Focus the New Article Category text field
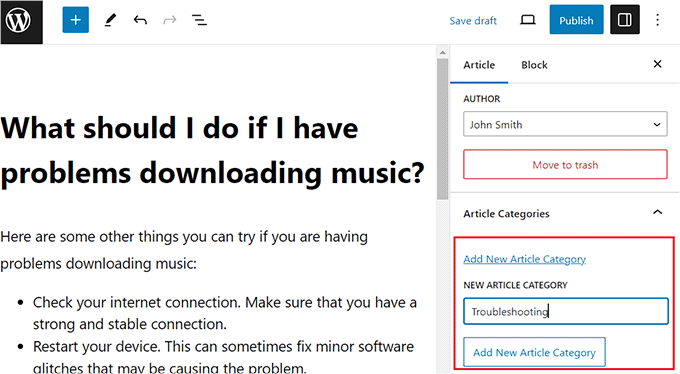680x374 pixels. [566, 311]
